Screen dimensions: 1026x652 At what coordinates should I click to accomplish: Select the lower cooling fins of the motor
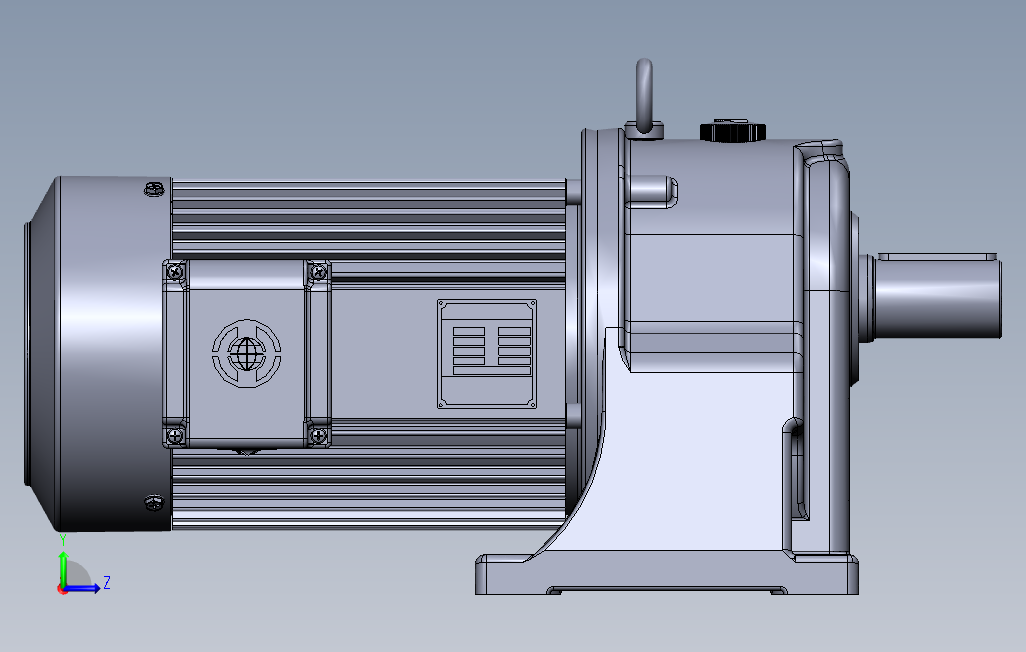click(368, 490)
